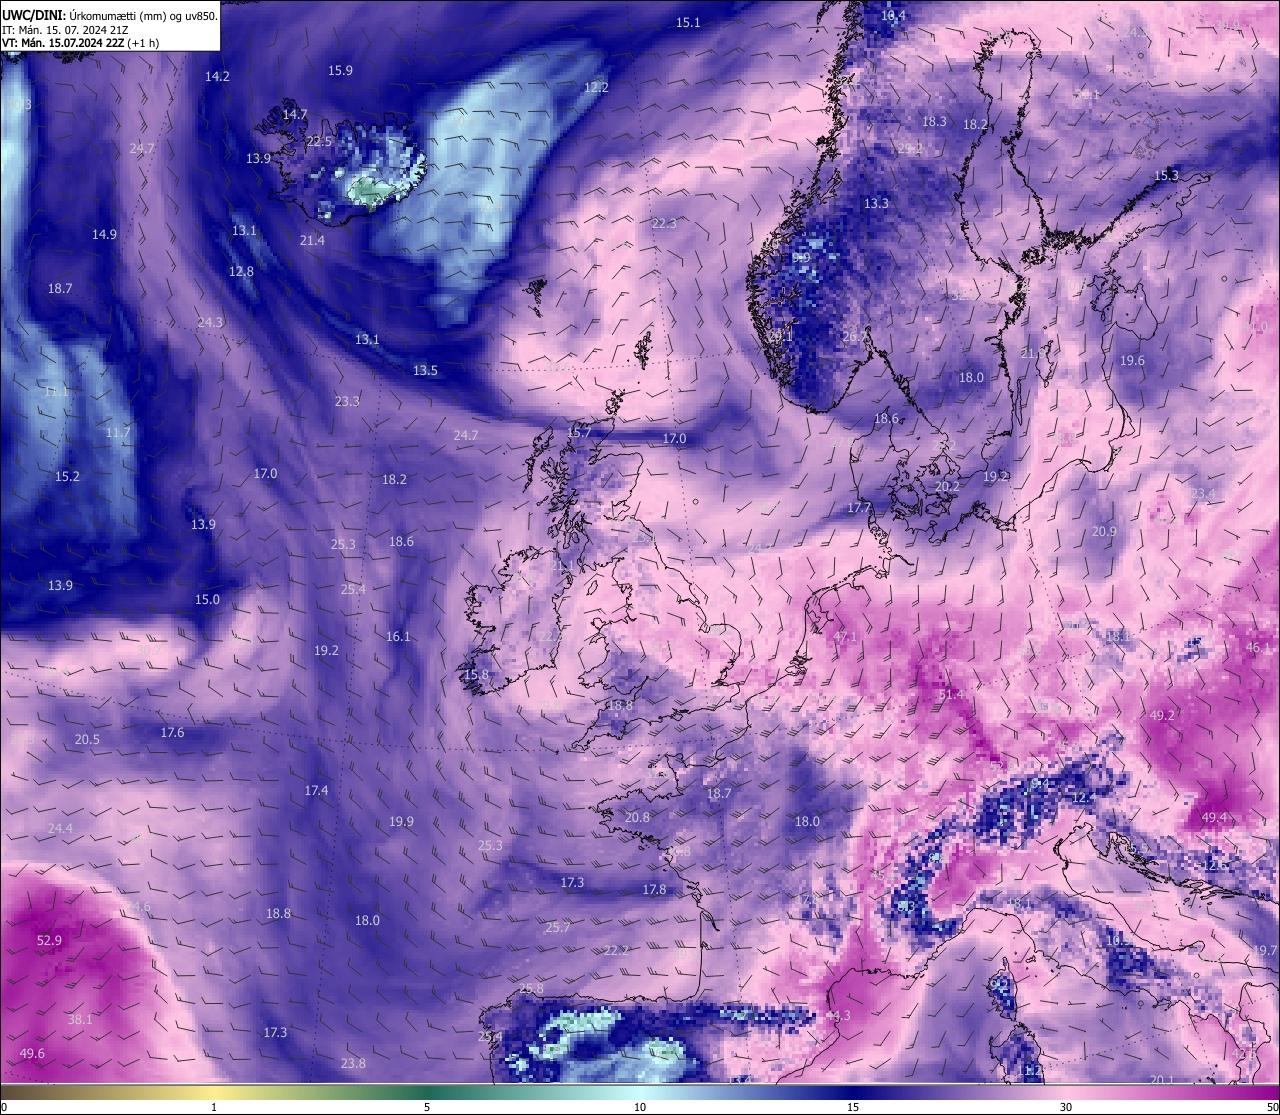The height and width of the screenshot is (1115, 1280).
Task: Click the 47.1 value near the Netherlands
Action: coord(845,637)
